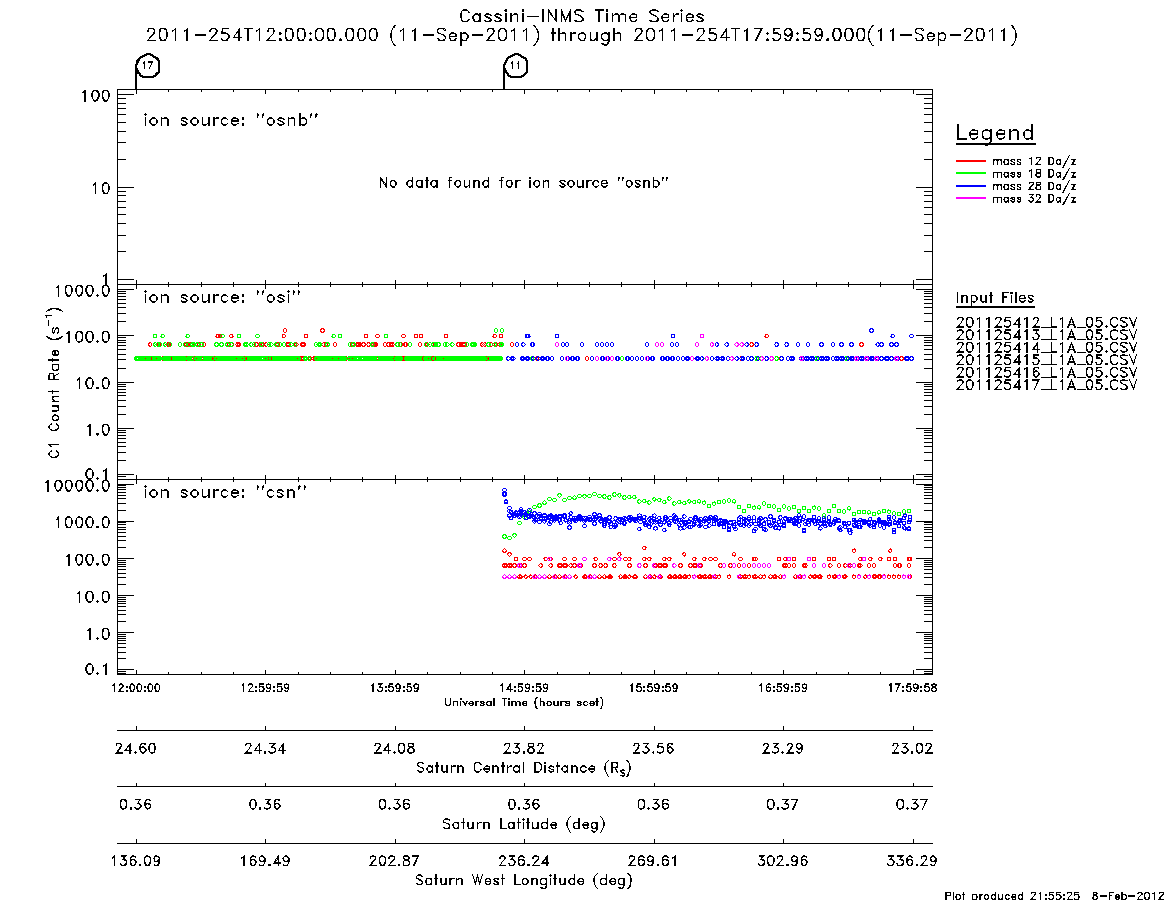Click the 14:59:59 time tick label
The image size is (1165, 900).
coord(524,687)
